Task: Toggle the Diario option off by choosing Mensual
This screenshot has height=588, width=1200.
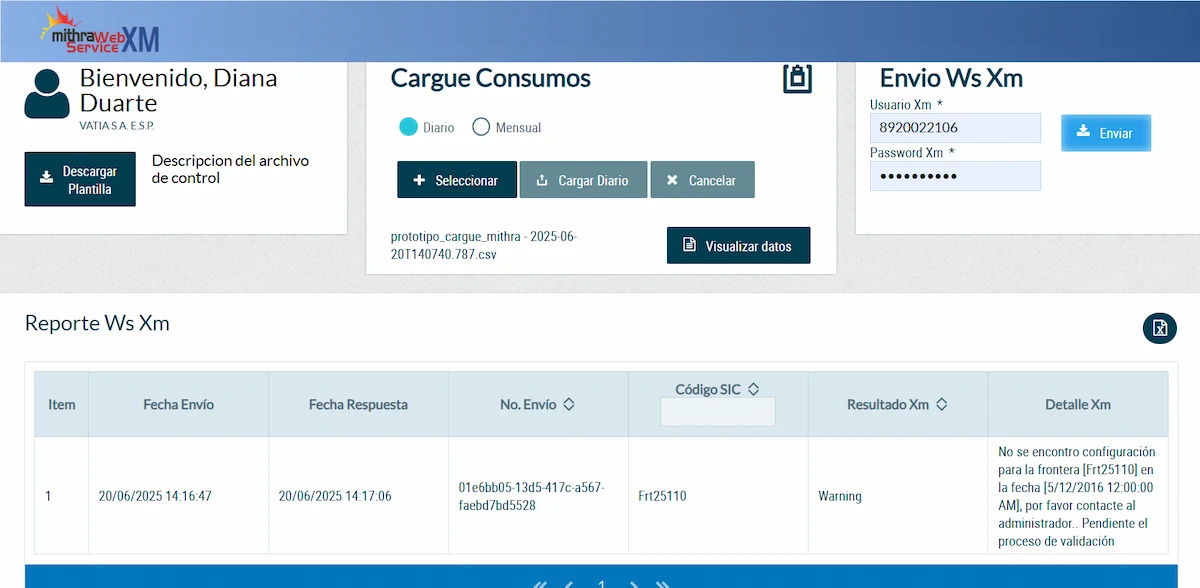Action: 481,127
